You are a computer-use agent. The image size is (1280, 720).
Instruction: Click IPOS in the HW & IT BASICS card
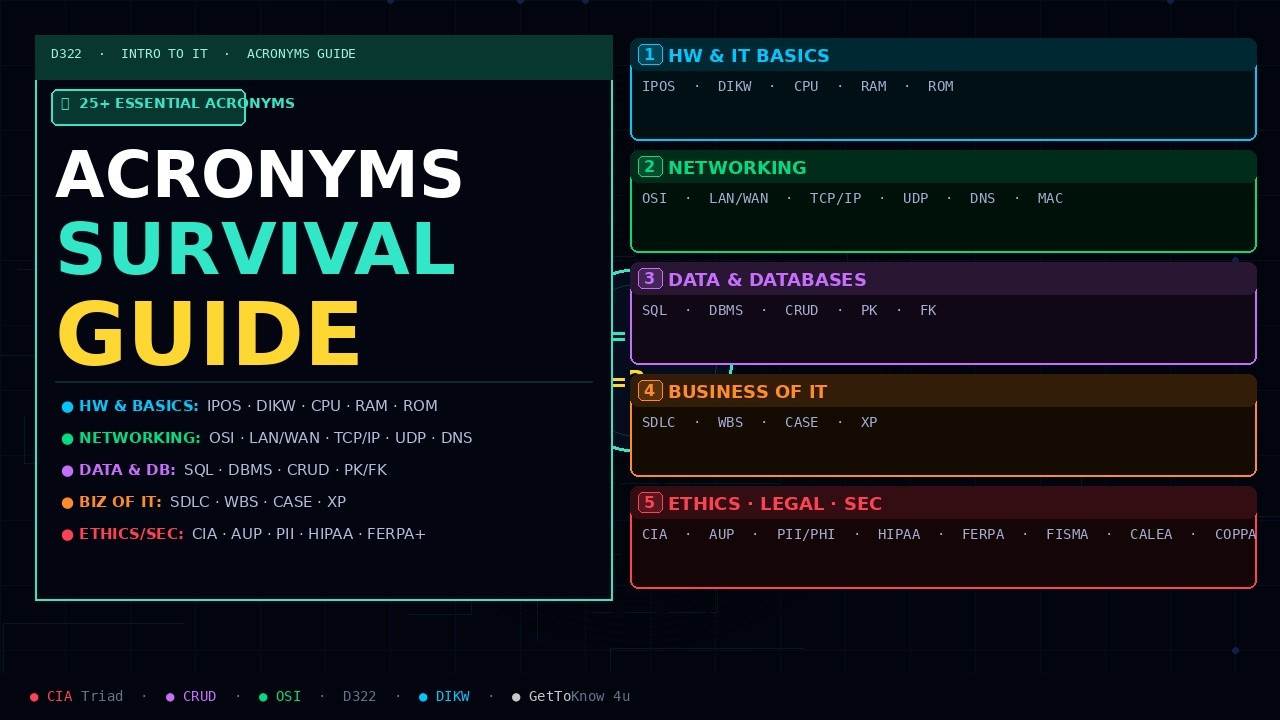[658, 87]
